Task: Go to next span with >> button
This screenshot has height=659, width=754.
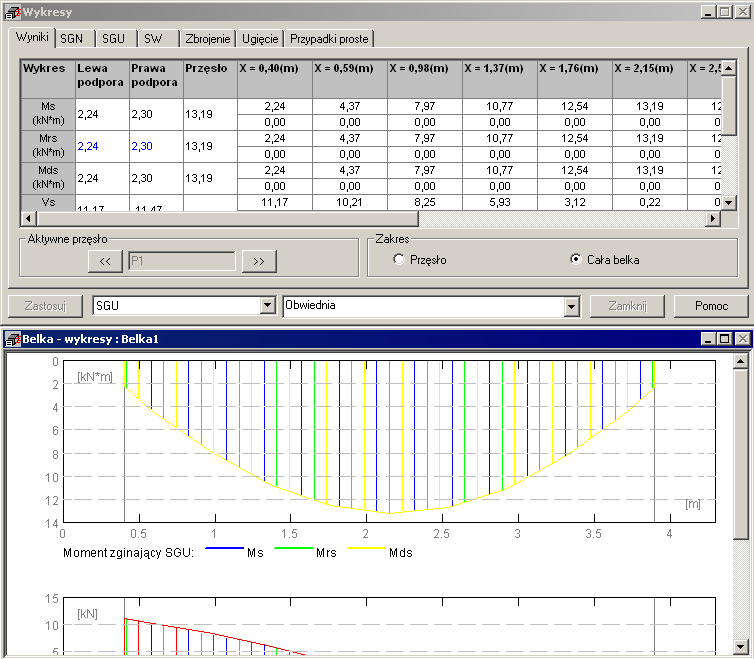Action: pyautogui.click(x=259, y=261)
